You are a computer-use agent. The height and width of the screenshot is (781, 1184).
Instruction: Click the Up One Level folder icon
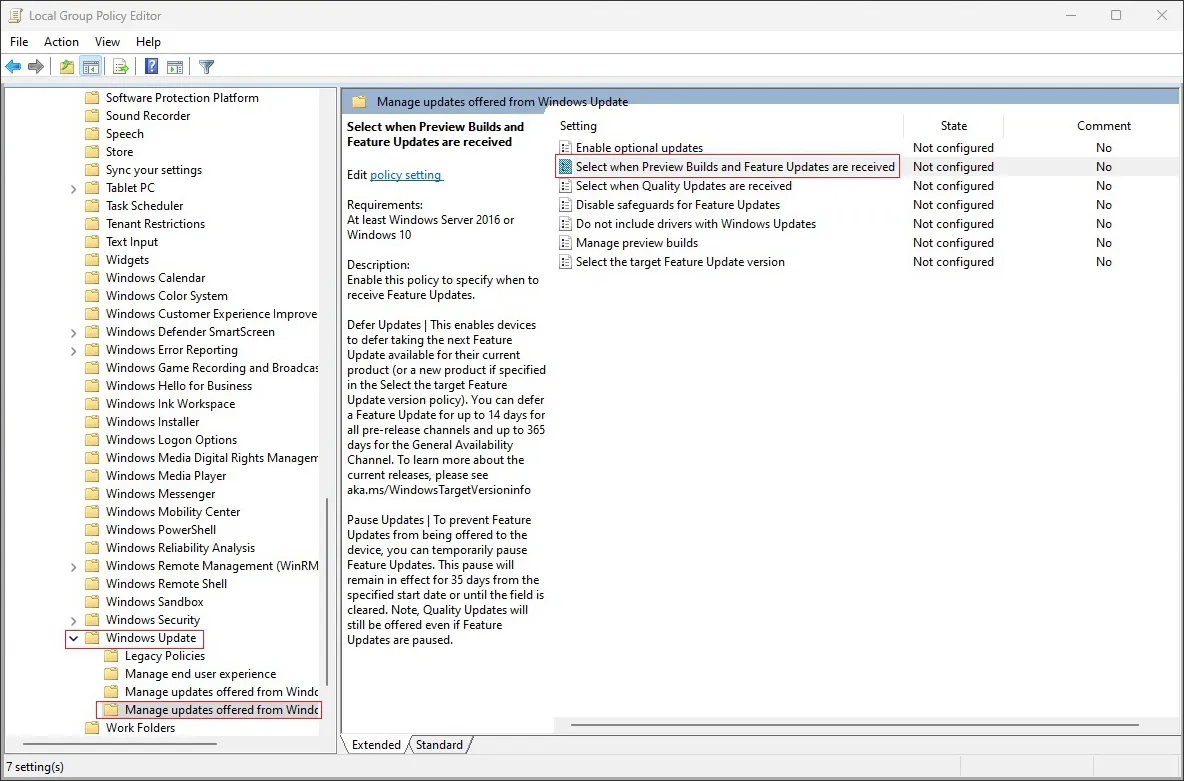(x=66, y=67)
